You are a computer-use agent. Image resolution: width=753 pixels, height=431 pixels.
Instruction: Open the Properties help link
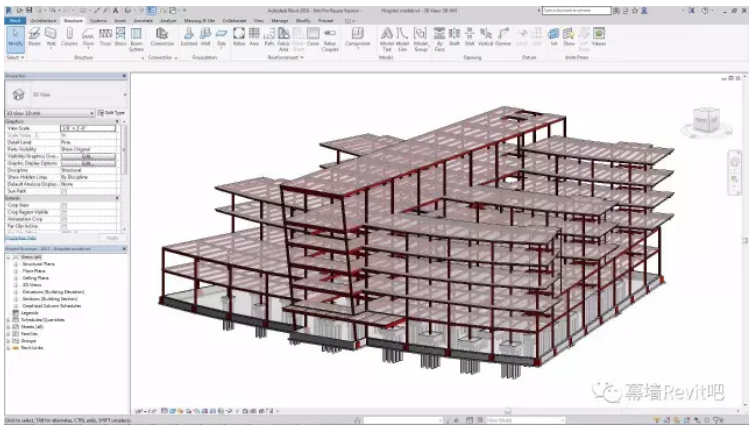(x=21, y=238)
